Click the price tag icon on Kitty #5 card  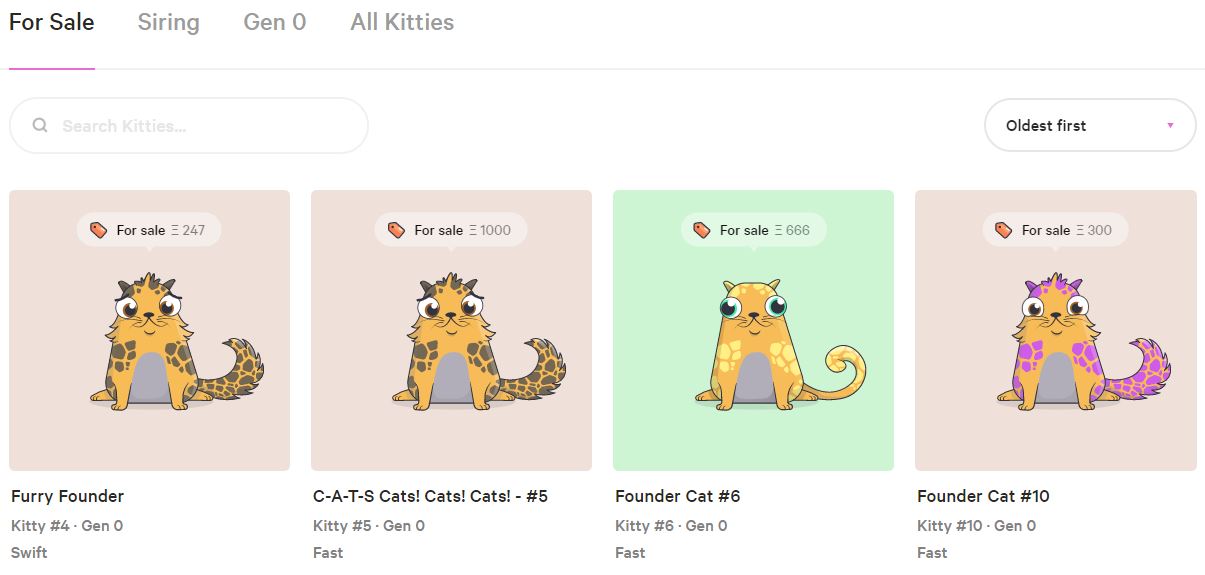[x=396, y=230]
